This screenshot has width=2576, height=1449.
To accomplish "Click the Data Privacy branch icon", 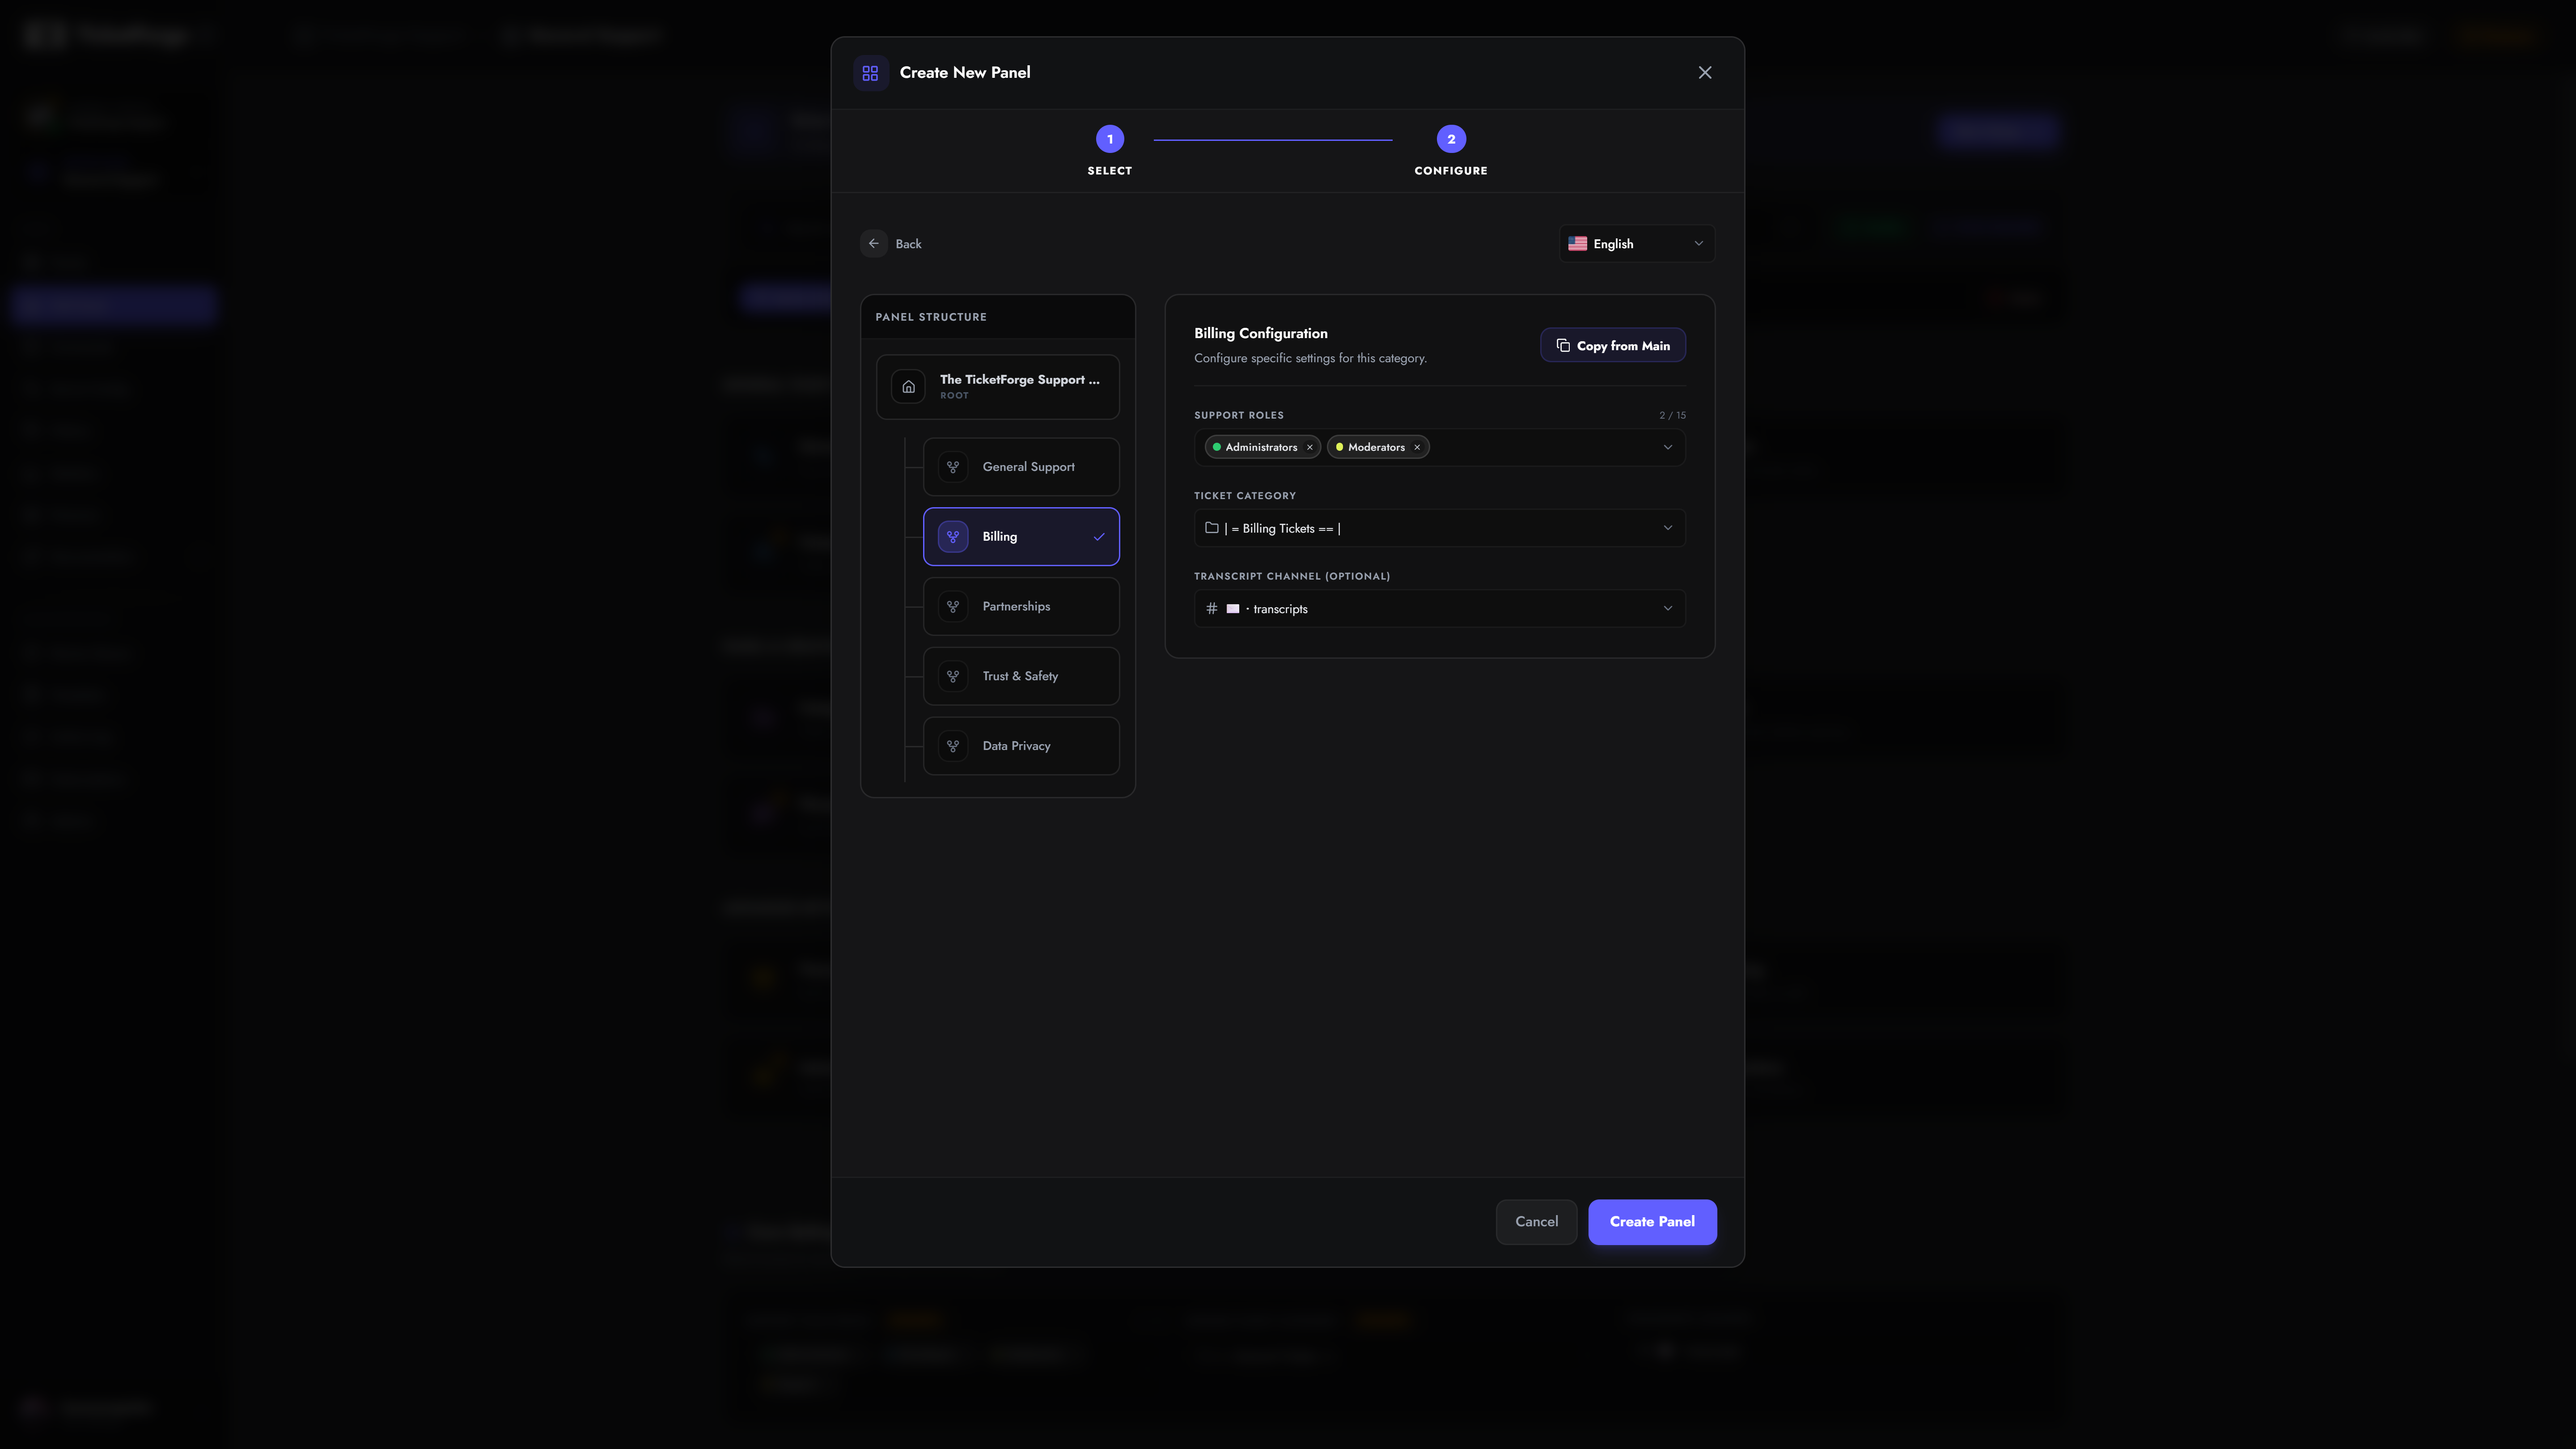I will click(x=953, y=745).
